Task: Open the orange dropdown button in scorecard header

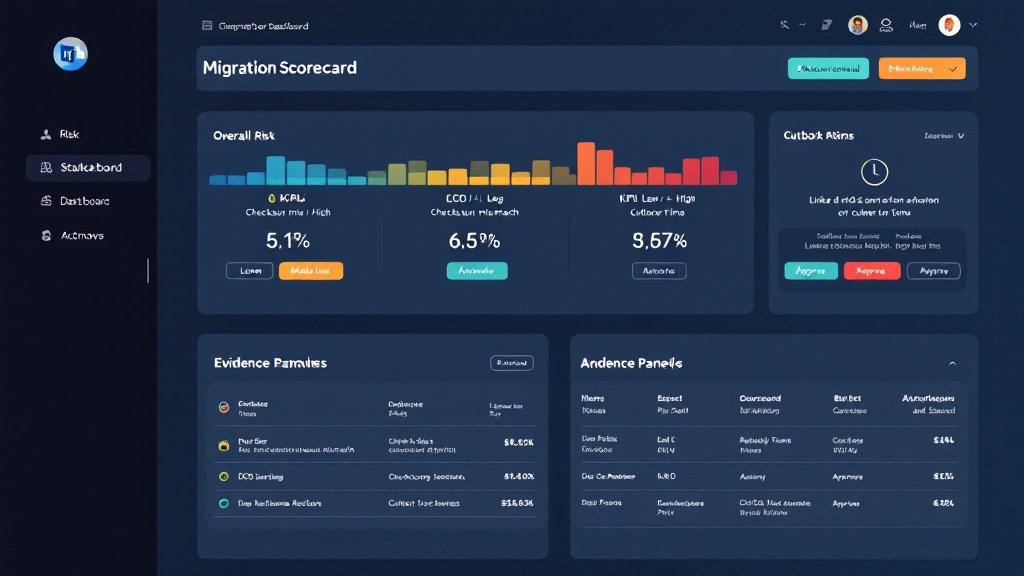Action: tap(922, 69)
